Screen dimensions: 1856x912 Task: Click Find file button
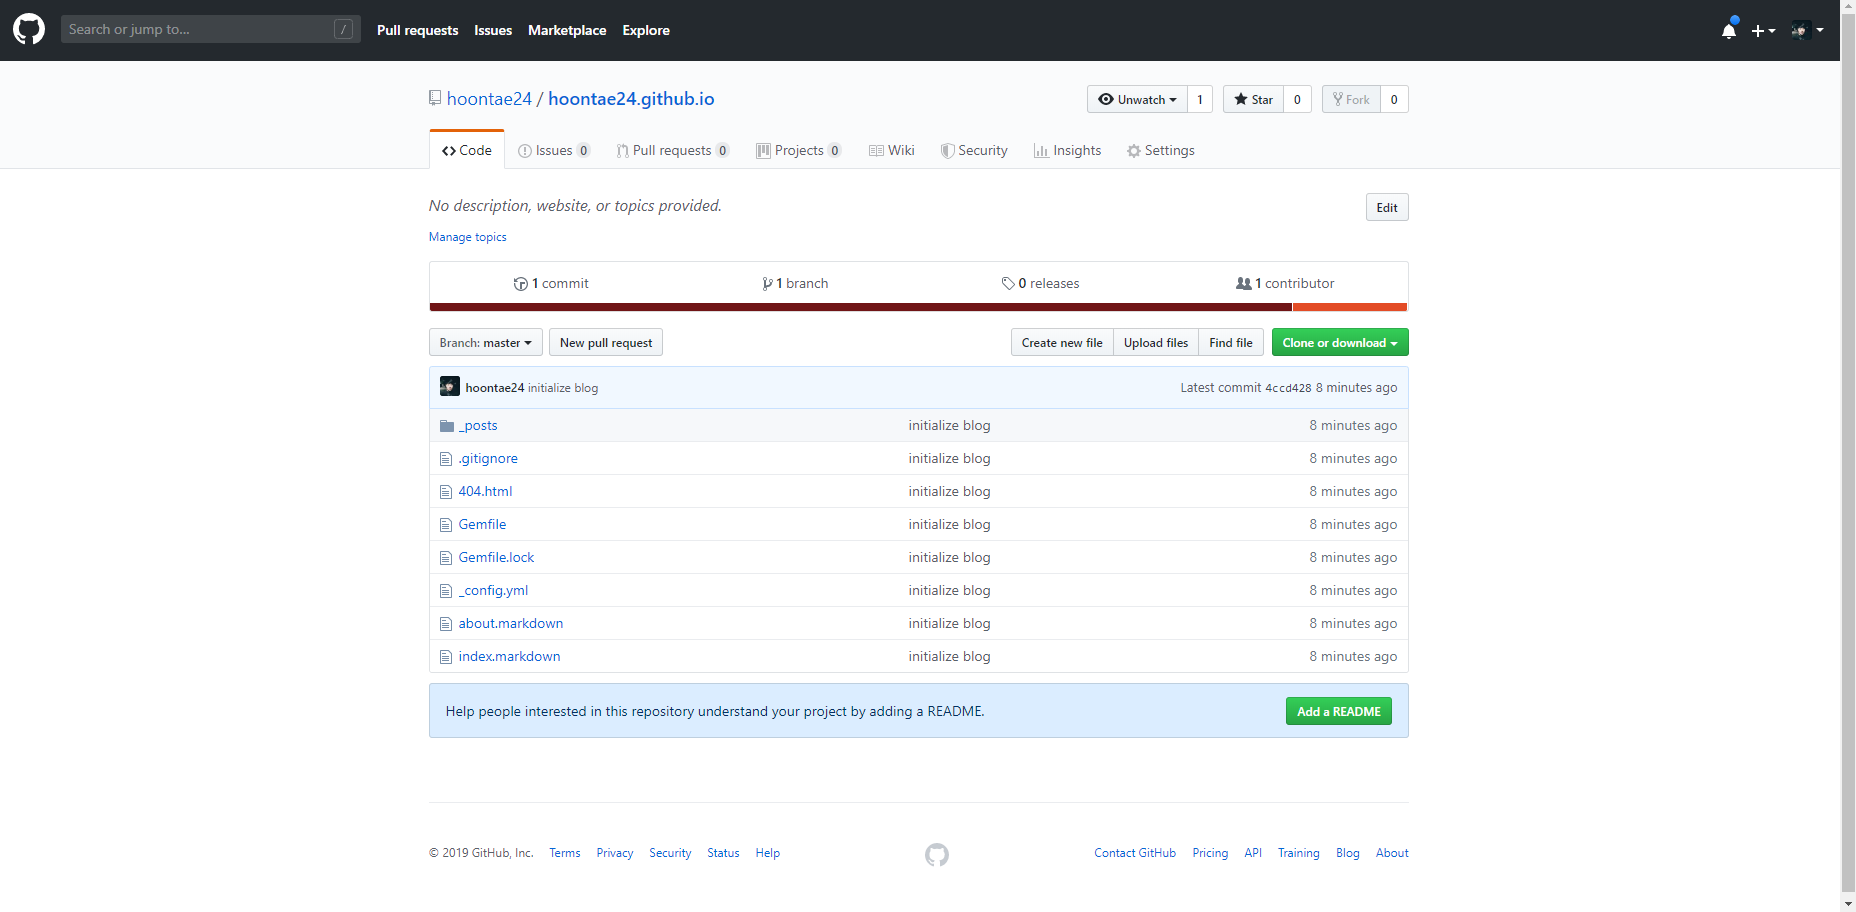coord(1231,342)
